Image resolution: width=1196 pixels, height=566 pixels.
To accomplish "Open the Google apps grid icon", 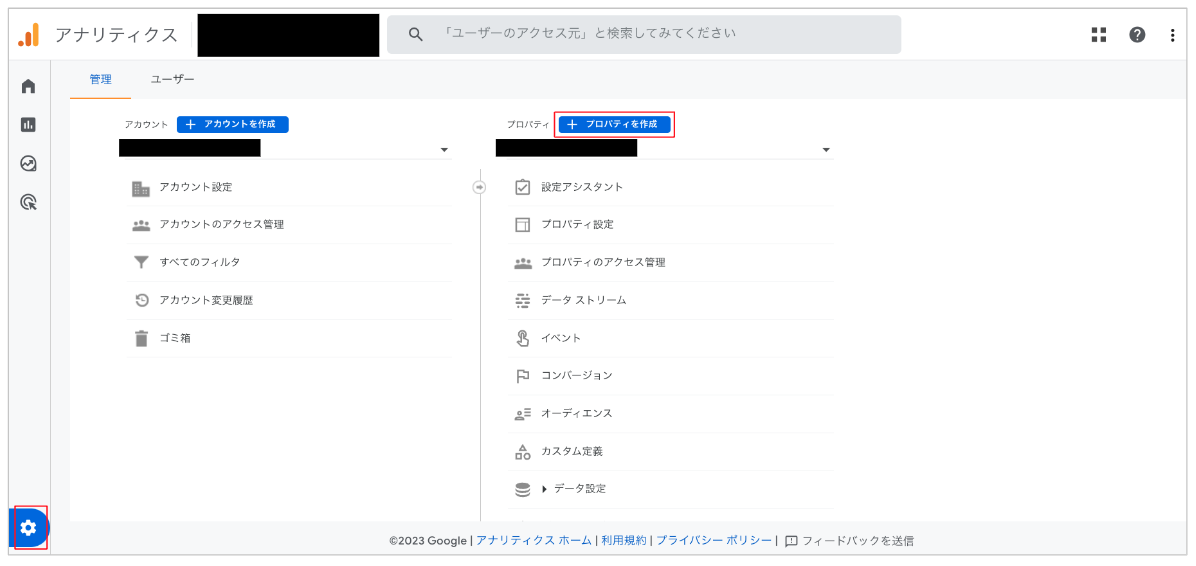I will (1099, 34).
